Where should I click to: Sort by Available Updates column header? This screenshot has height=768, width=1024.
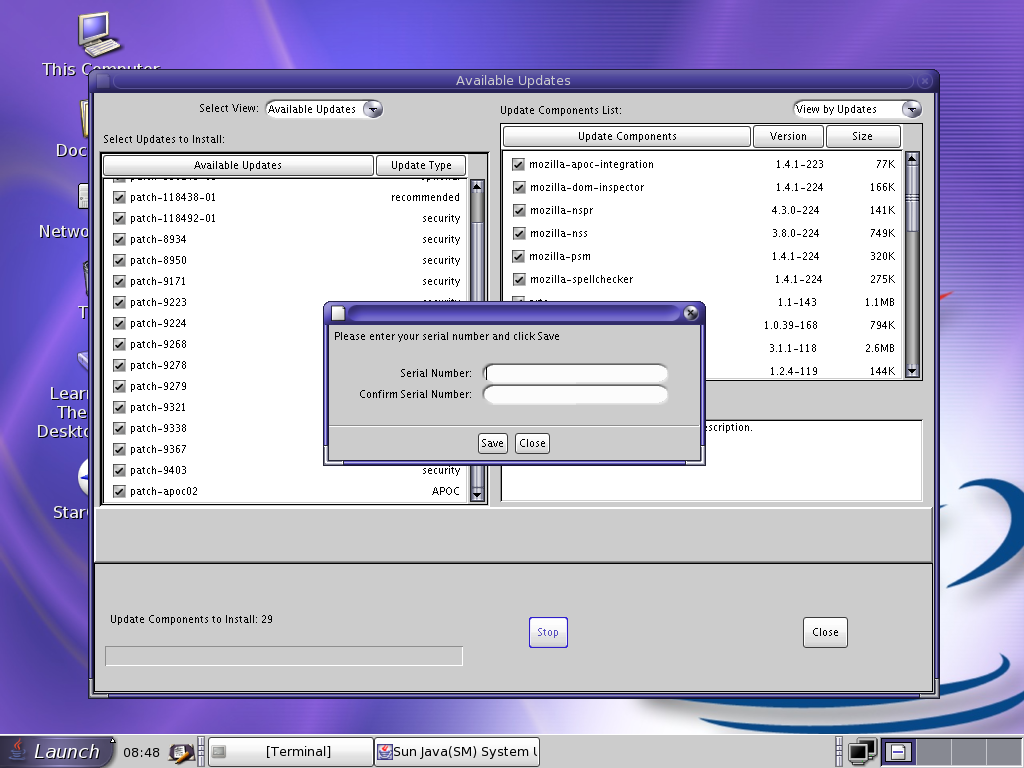click(238, 165)
